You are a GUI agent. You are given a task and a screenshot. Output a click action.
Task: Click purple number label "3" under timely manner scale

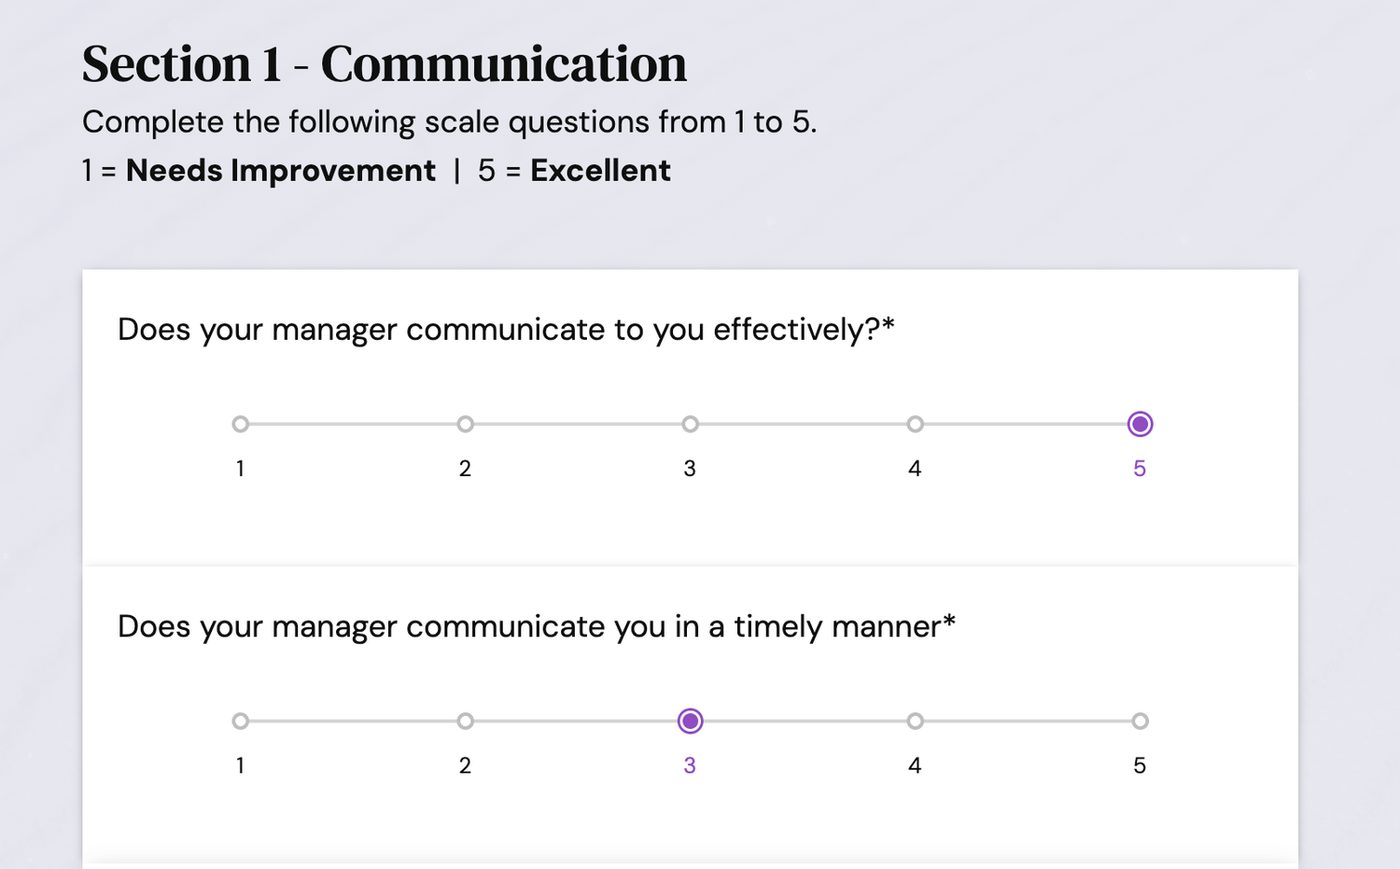coord(690,765)
